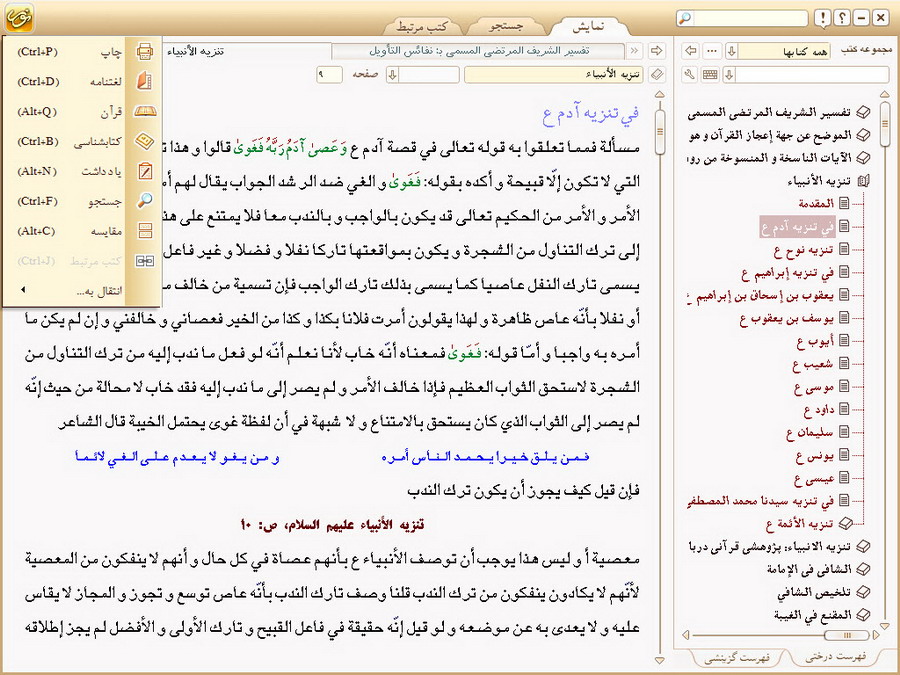Open the سليمان ع chapter
This screenshot has height=675, width=900.
[810, 432]
